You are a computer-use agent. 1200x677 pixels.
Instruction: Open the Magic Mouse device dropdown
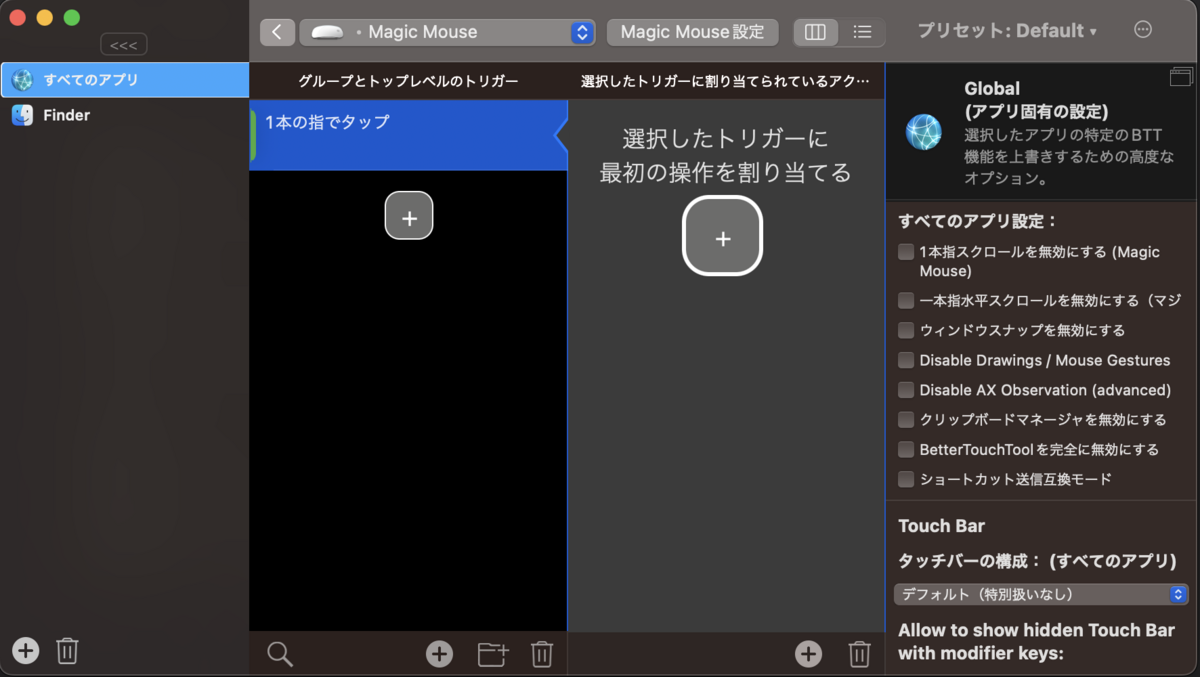coord(448,32)
